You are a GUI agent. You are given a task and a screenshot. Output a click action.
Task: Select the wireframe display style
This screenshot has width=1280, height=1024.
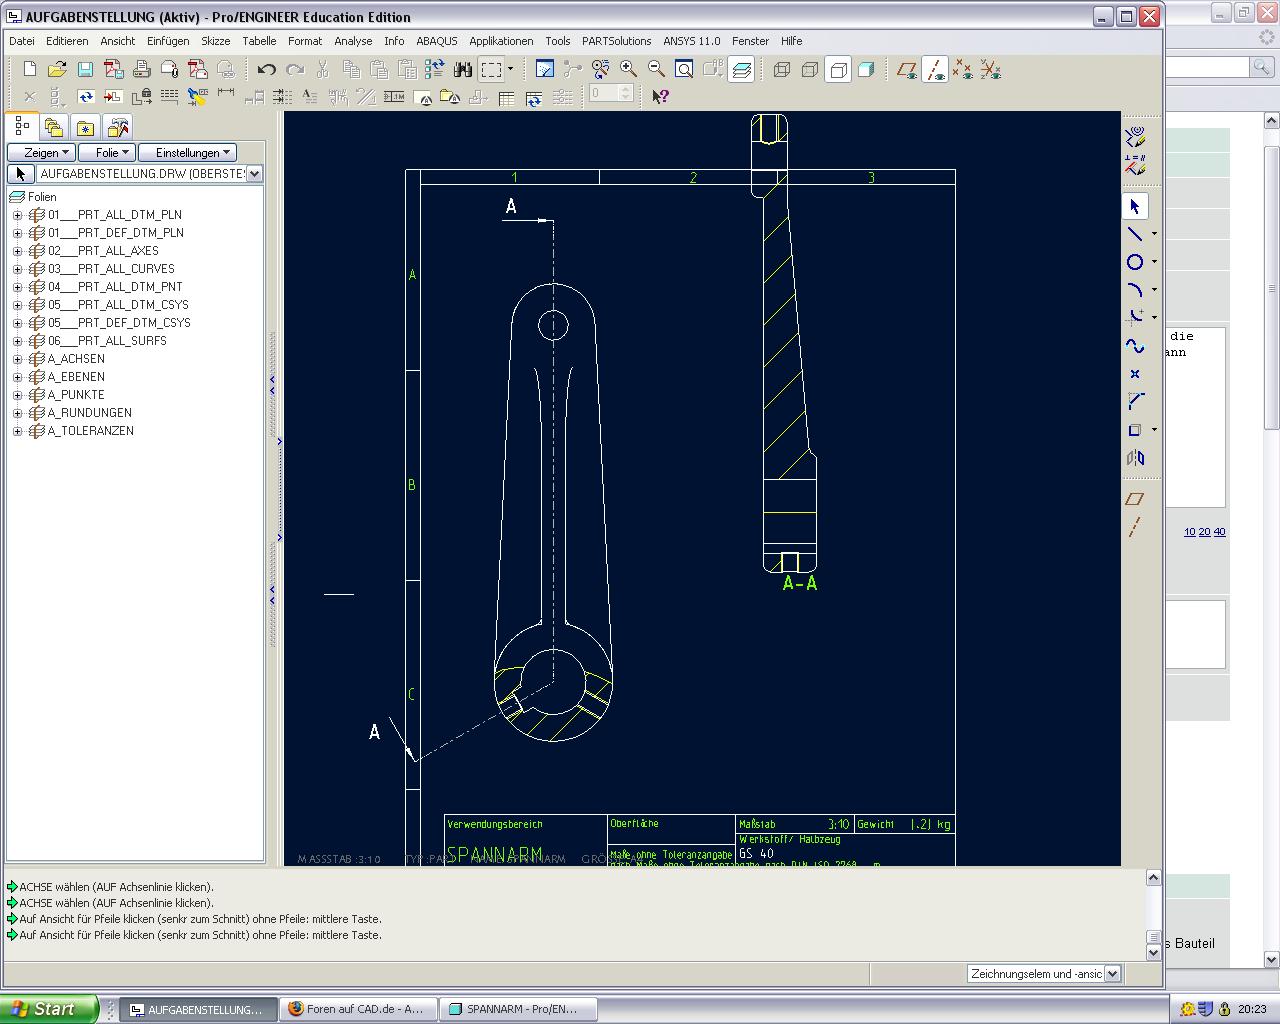click(782, 69)
